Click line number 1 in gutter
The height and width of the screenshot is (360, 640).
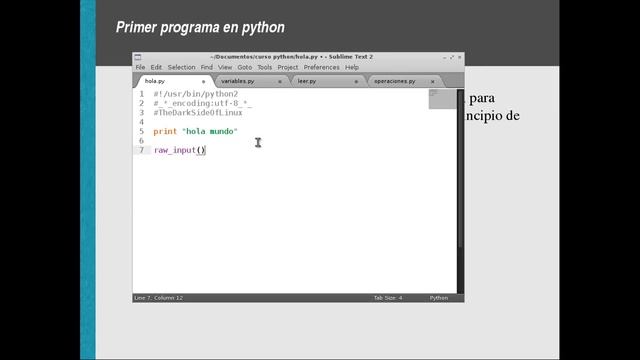tap(142, 94)
